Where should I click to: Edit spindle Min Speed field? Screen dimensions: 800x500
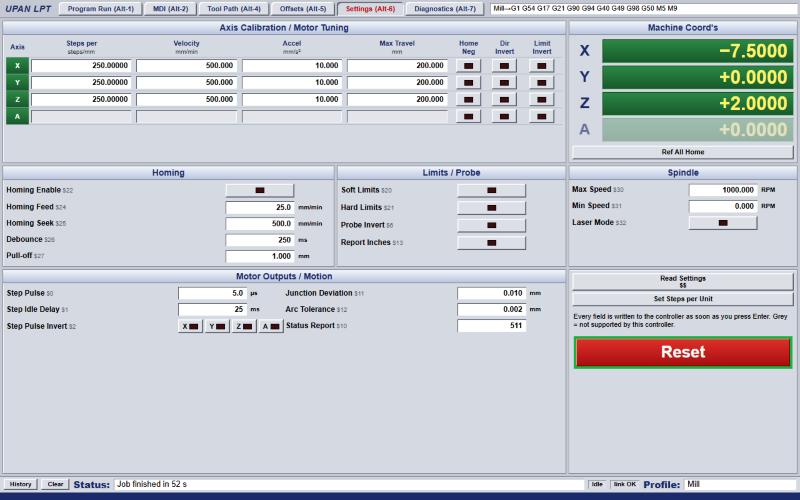click(723, 207)
